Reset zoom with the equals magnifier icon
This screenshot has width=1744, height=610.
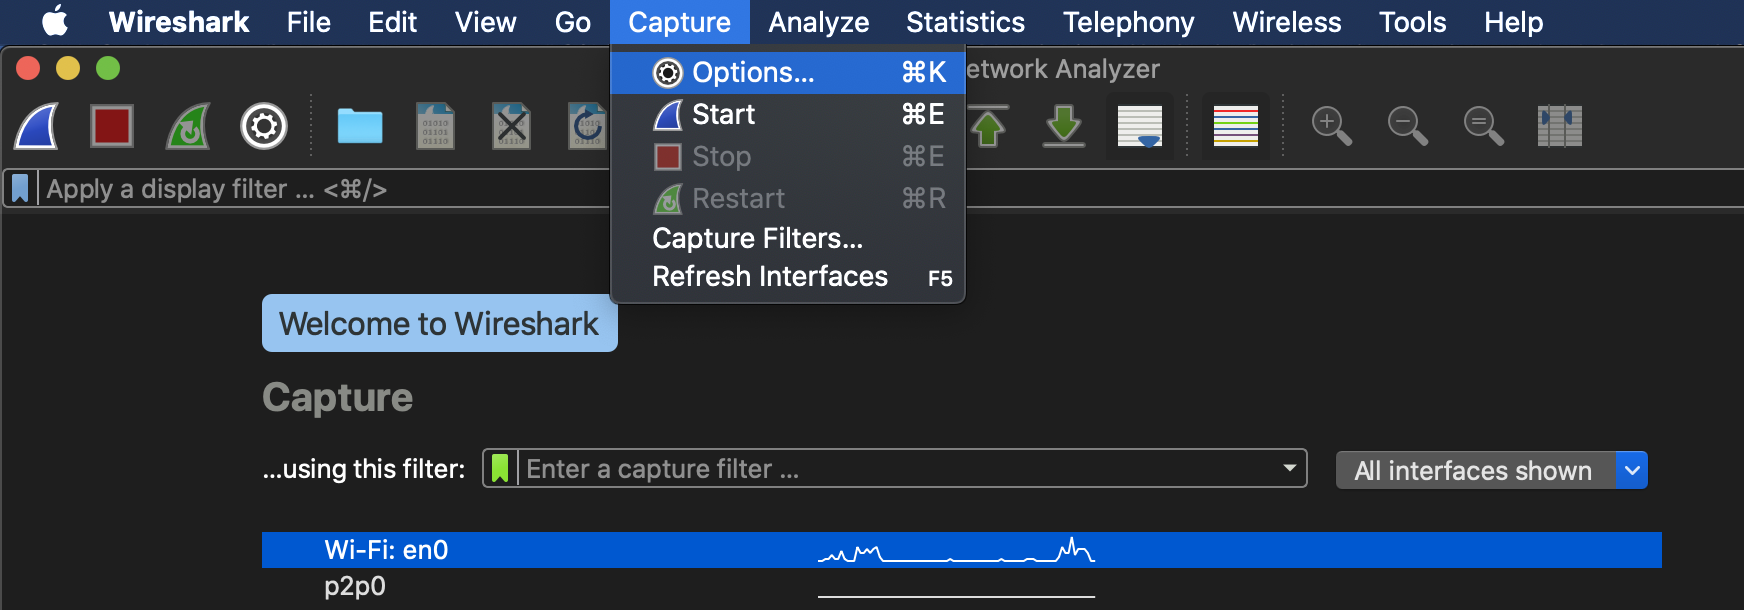tap(1483, 127)
